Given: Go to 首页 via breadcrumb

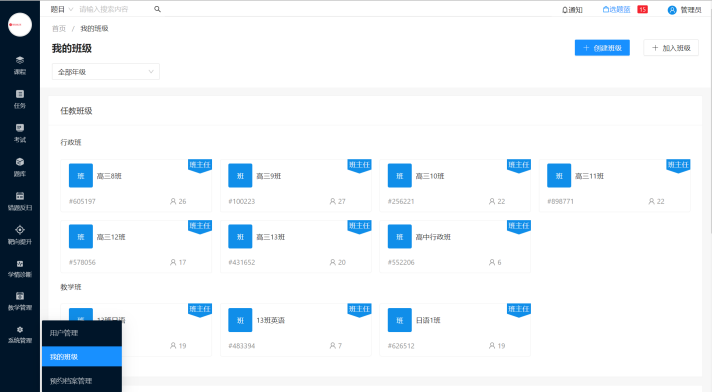Looking at the screenshot, I should click(x=59, y=29).
